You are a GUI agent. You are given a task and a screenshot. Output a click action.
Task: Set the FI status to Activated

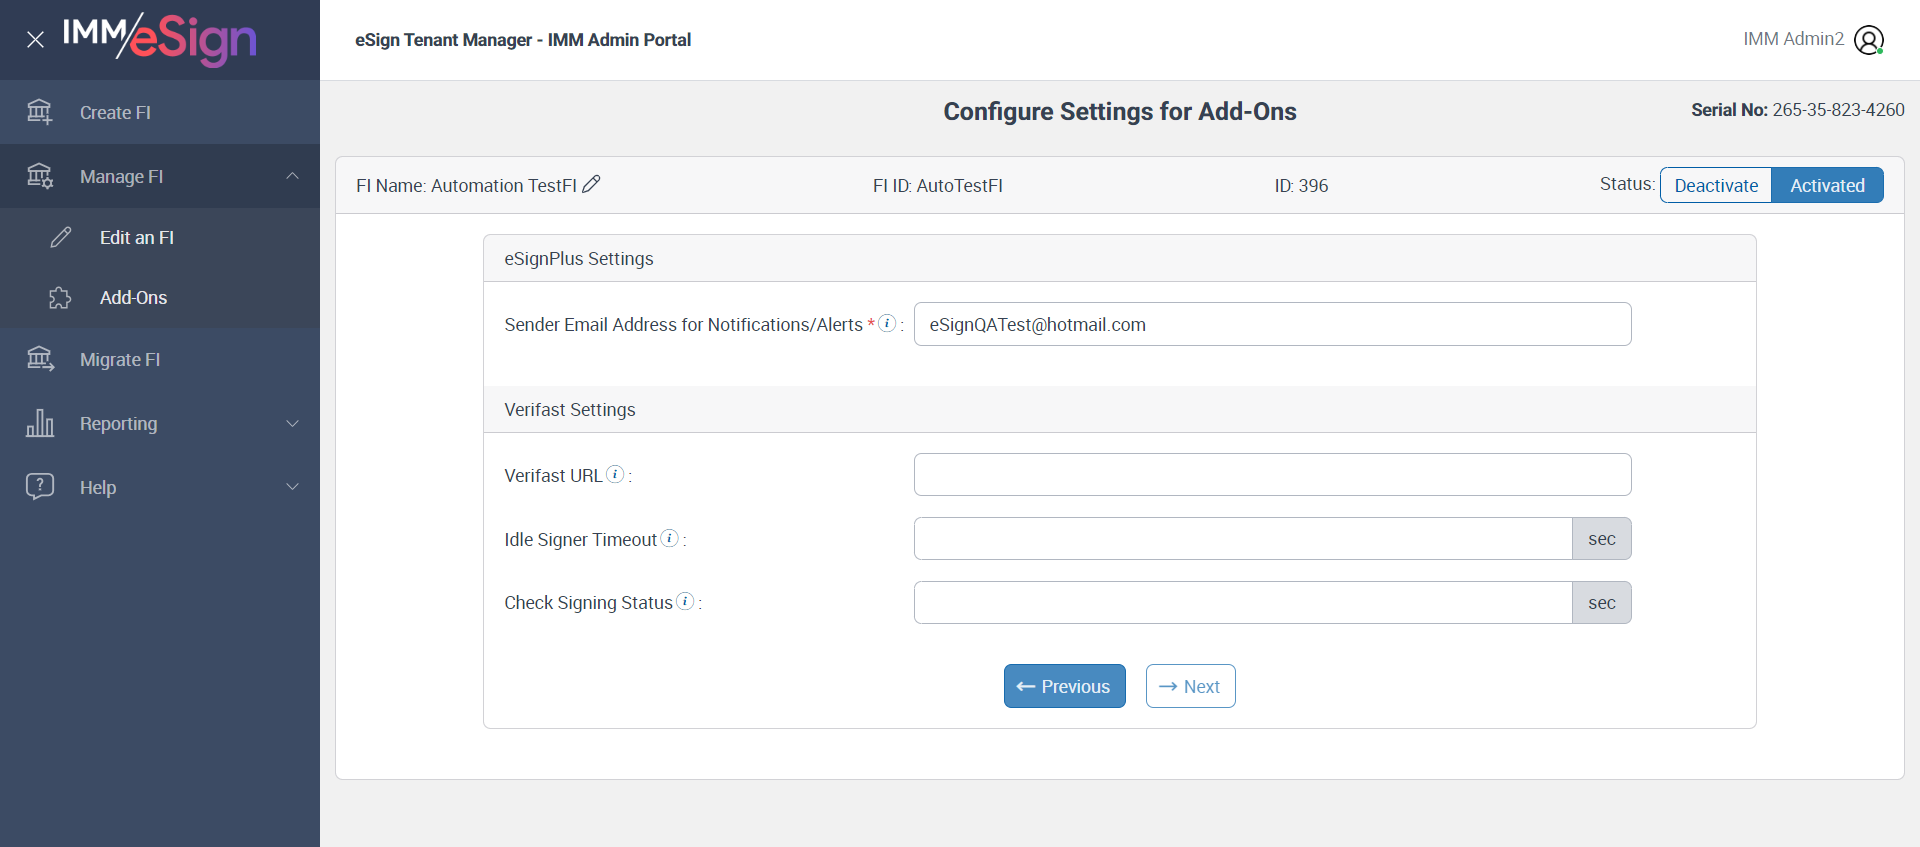[1827, 185]
